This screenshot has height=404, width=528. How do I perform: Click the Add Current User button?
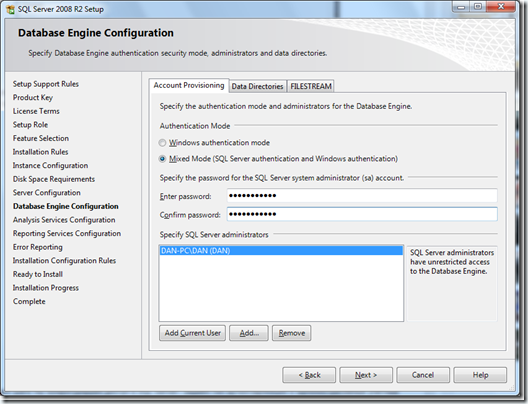click(x=193, y=333)
